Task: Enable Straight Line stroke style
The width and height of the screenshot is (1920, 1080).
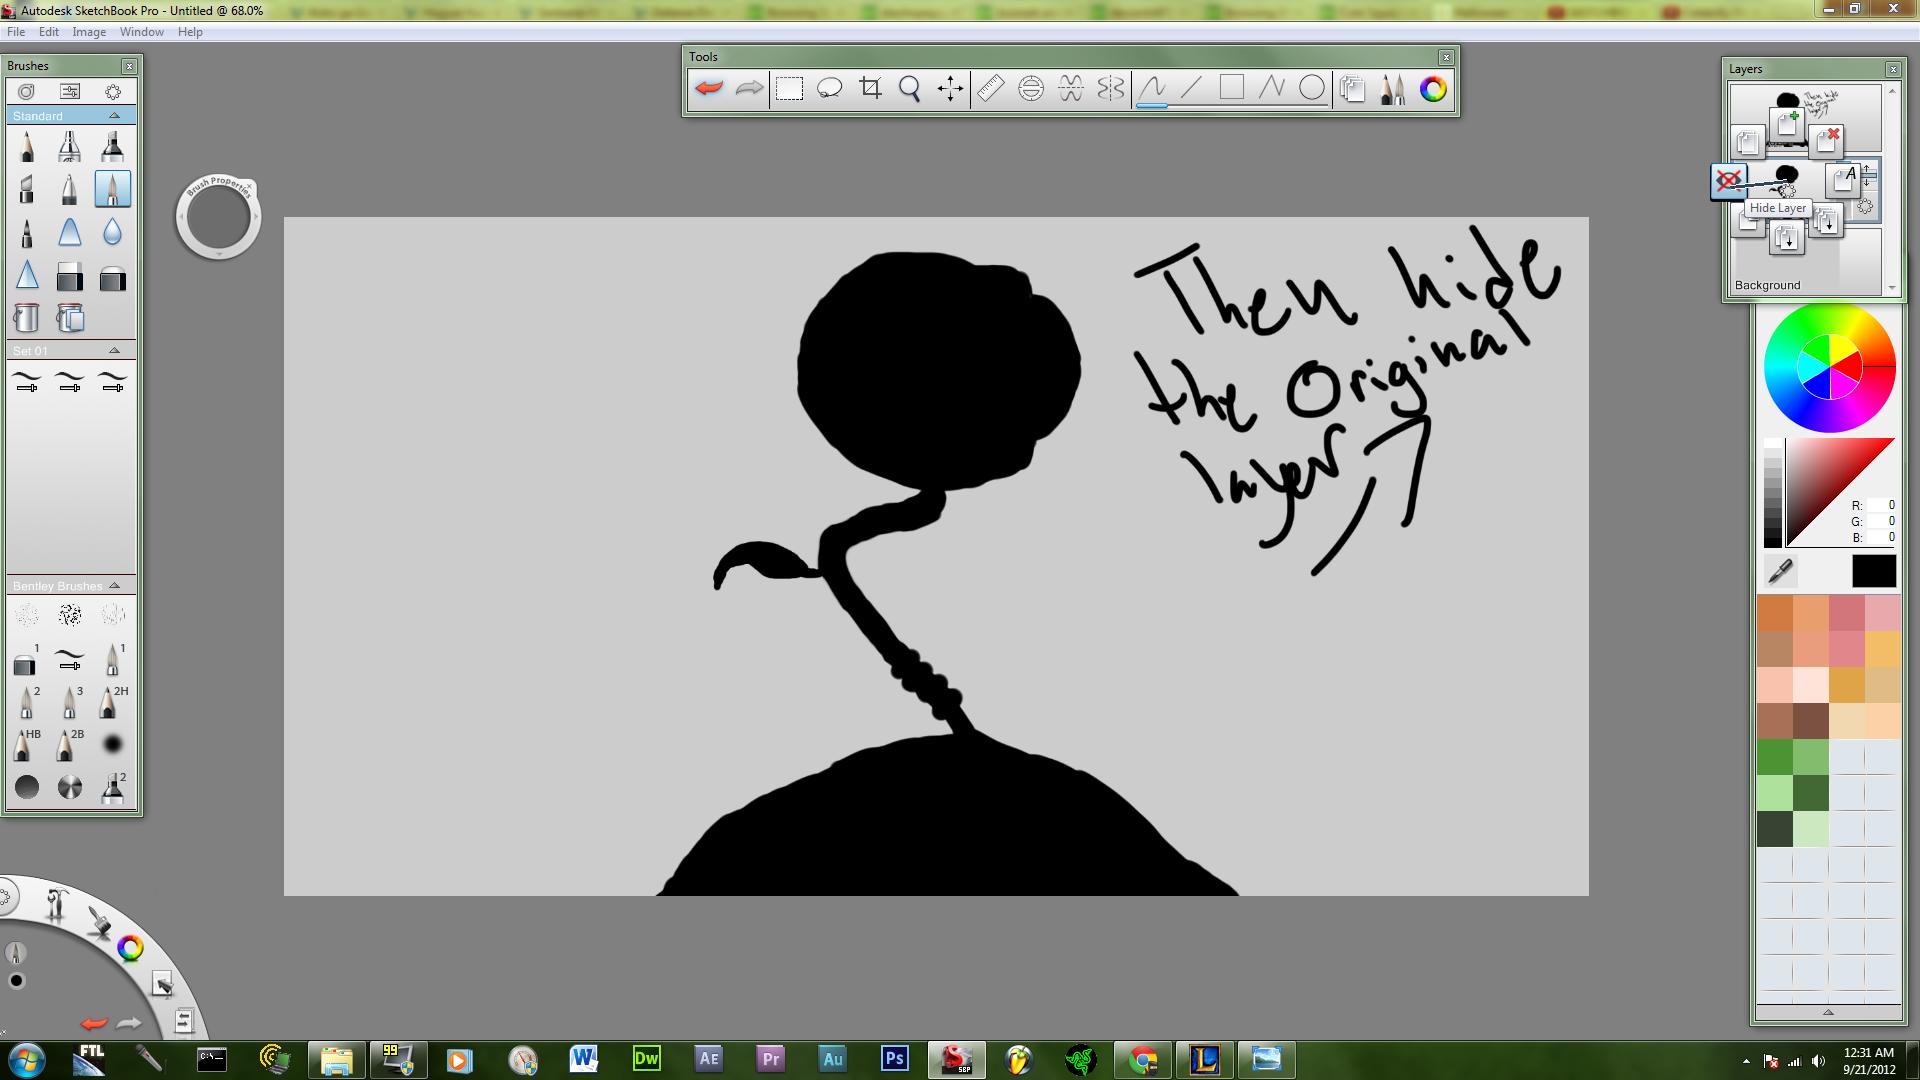Action: click(x=1191, y=89)
